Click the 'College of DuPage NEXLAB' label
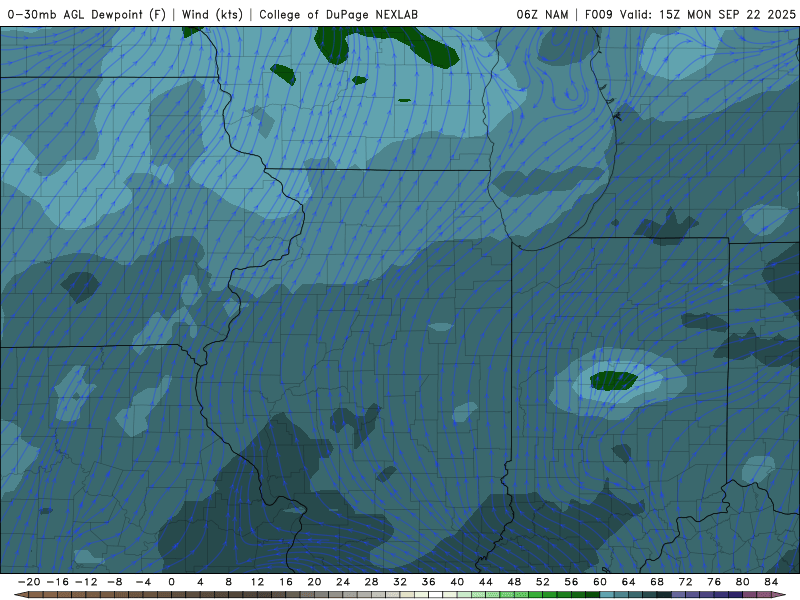Screen dimensions: 800x600 point(338,14)
